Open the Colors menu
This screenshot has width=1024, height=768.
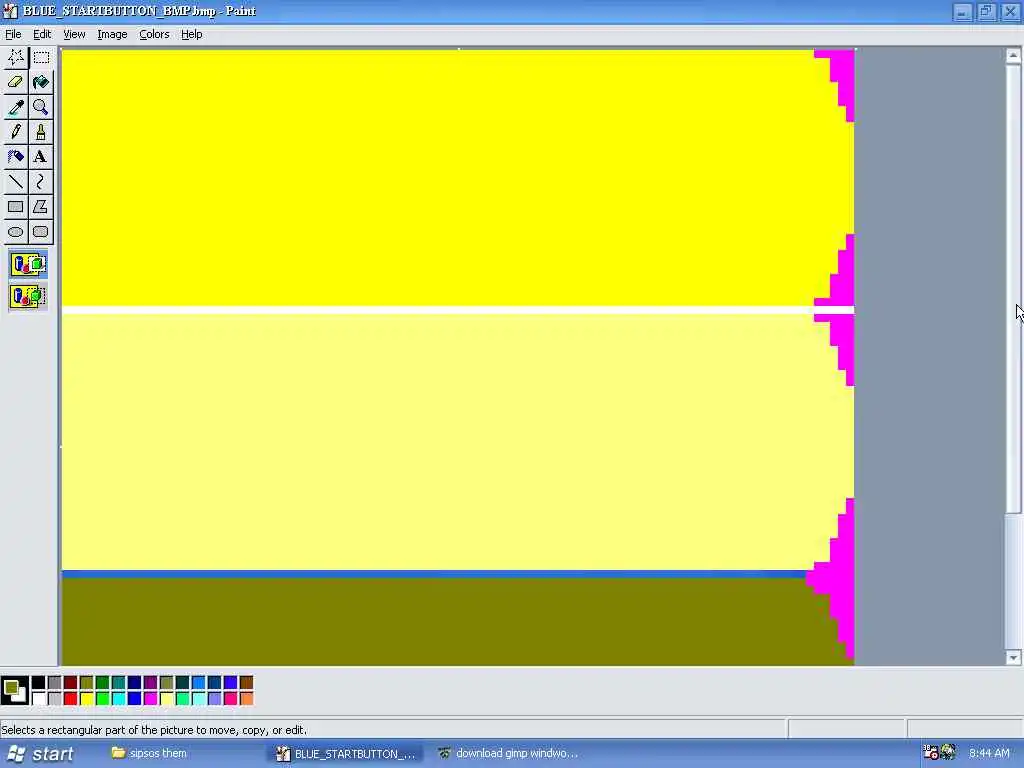pos(154,35)
